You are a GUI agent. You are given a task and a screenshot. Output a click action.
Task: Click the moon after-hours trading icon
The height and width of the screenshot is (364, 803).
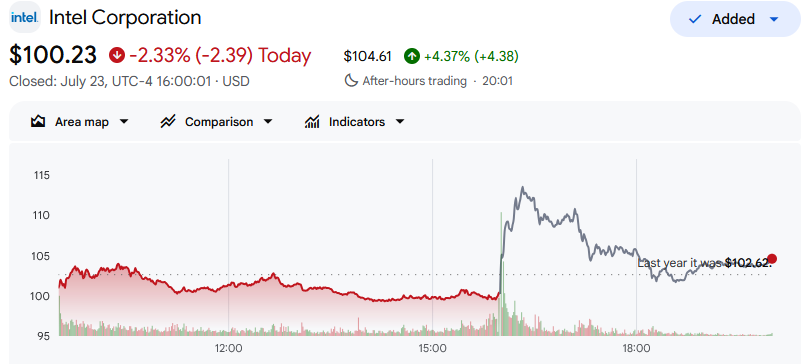[351, 80]
